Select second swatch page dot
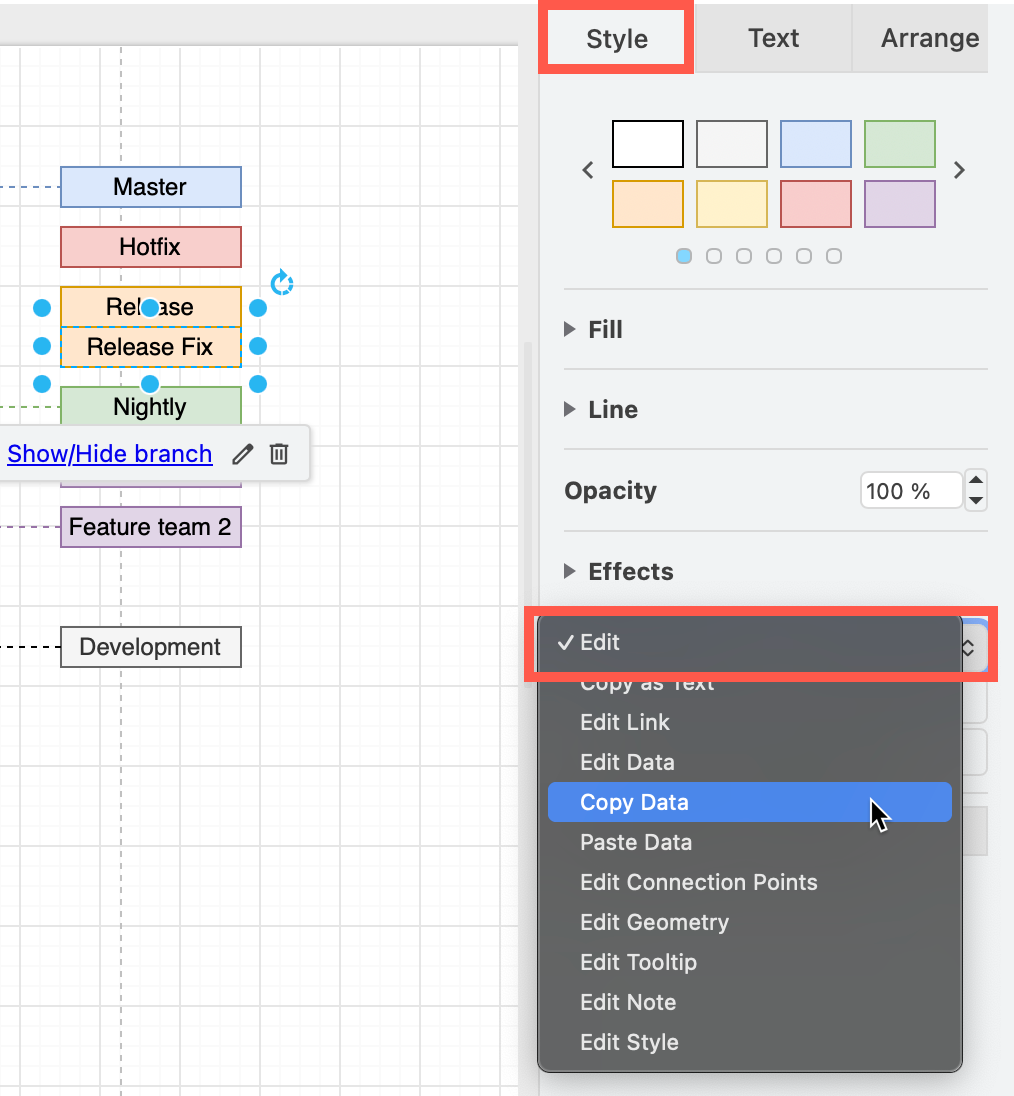 pos(714,256)
